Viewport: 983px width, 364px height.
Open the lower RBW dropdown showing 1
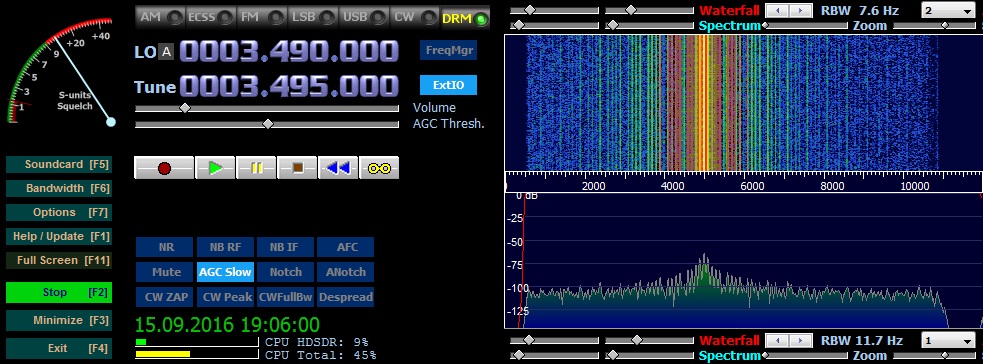click(948, 341)
